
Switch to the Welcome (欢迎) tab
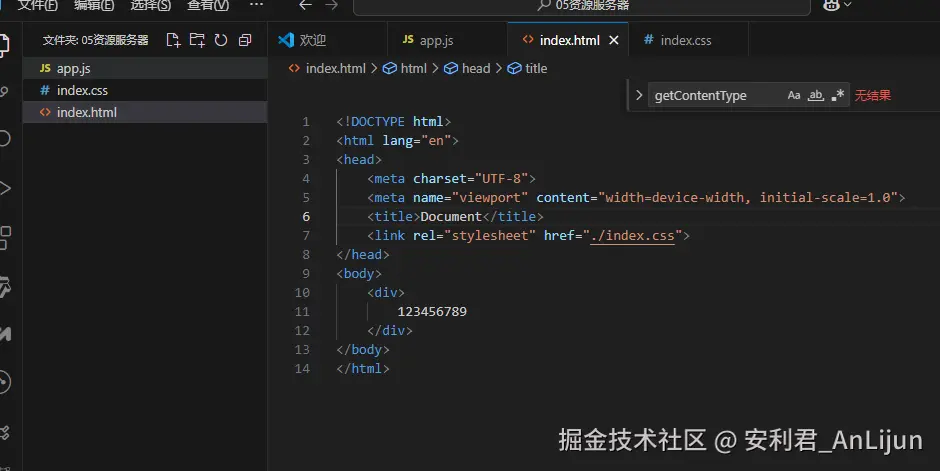(327, 40)
